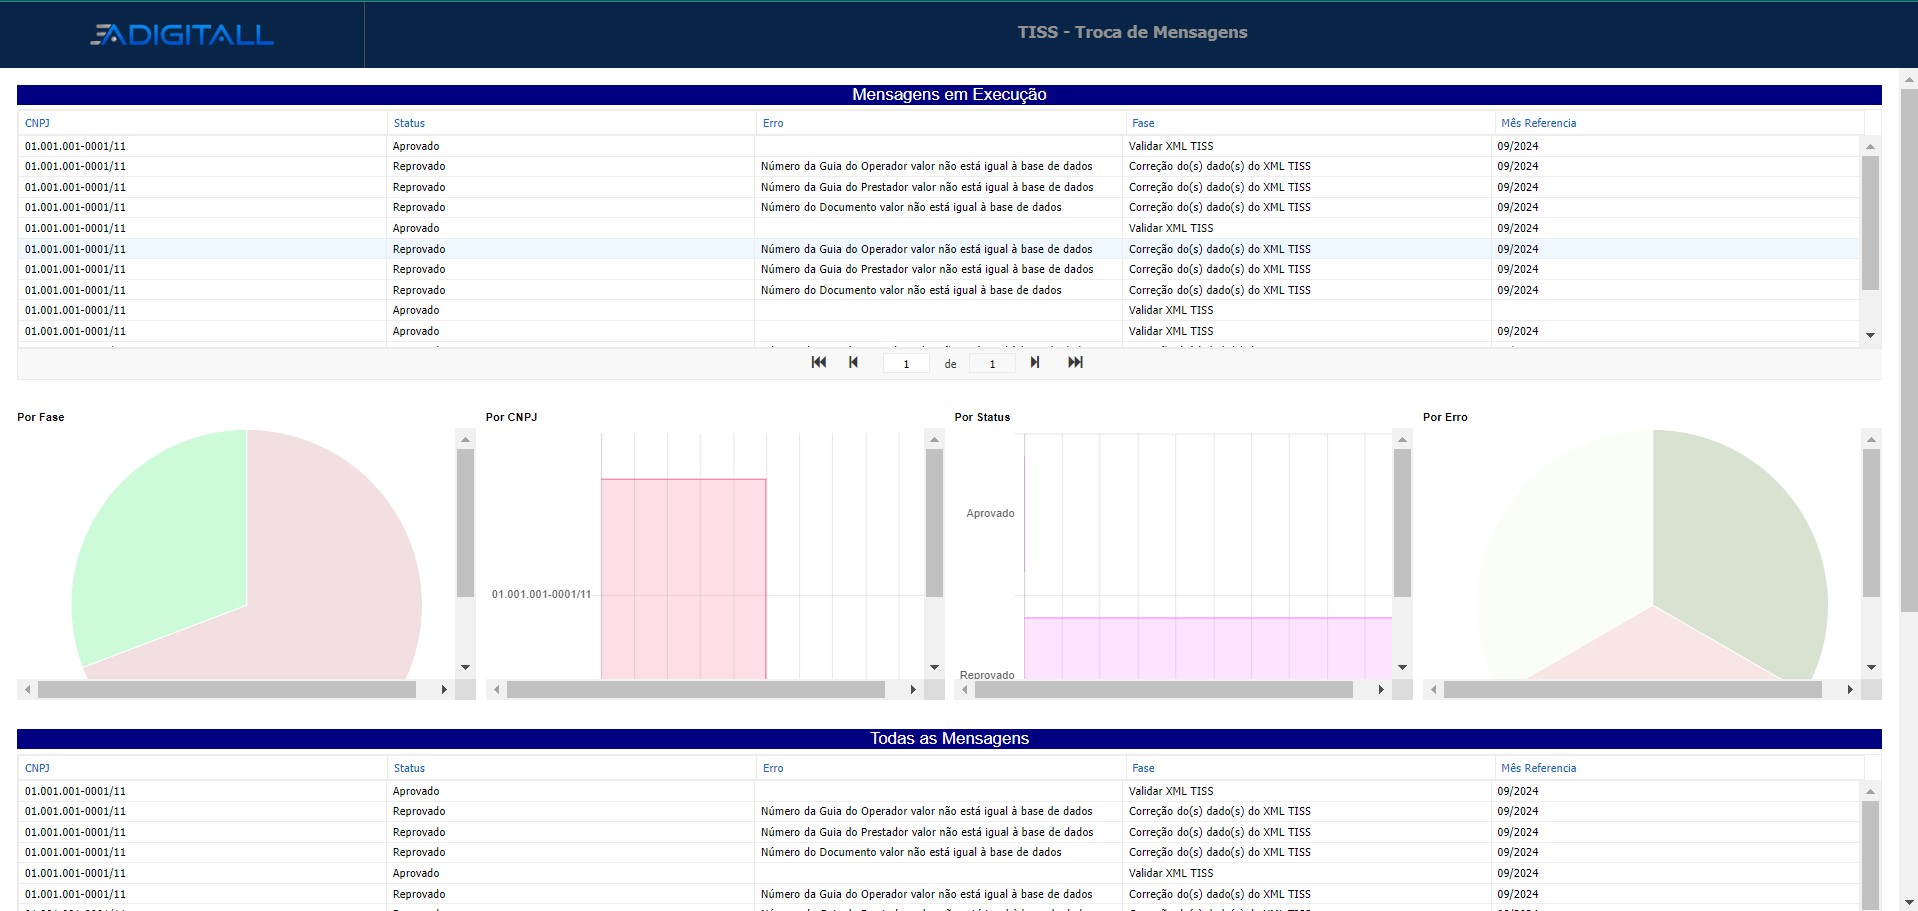This screenshot has width=1918, height=911.
Task: Sort Todas as Mensagens by Mês Referencia header
Action: click(1538, 768)
